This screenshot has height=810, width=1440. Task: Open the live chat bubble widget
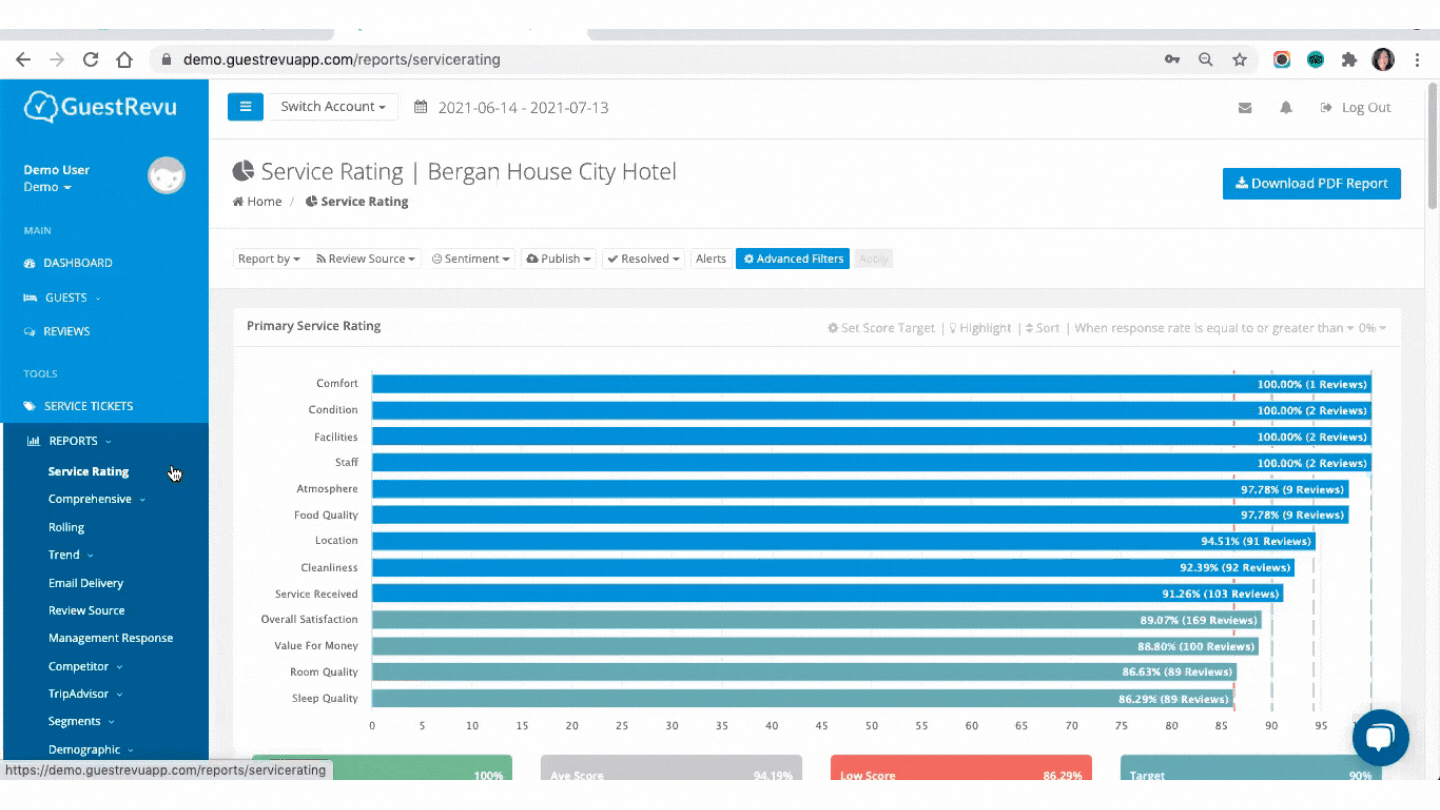[1380, 738]
